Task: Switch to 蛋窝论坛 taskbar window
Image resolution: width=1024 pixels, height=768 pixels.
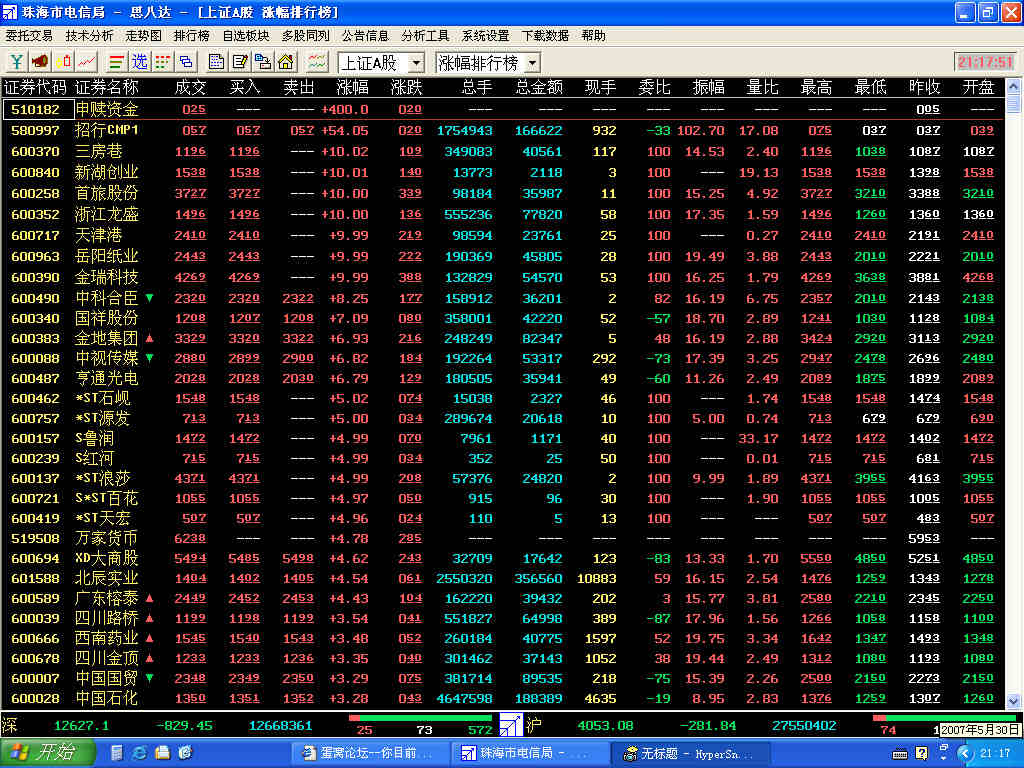Action: tap(370, 754)
